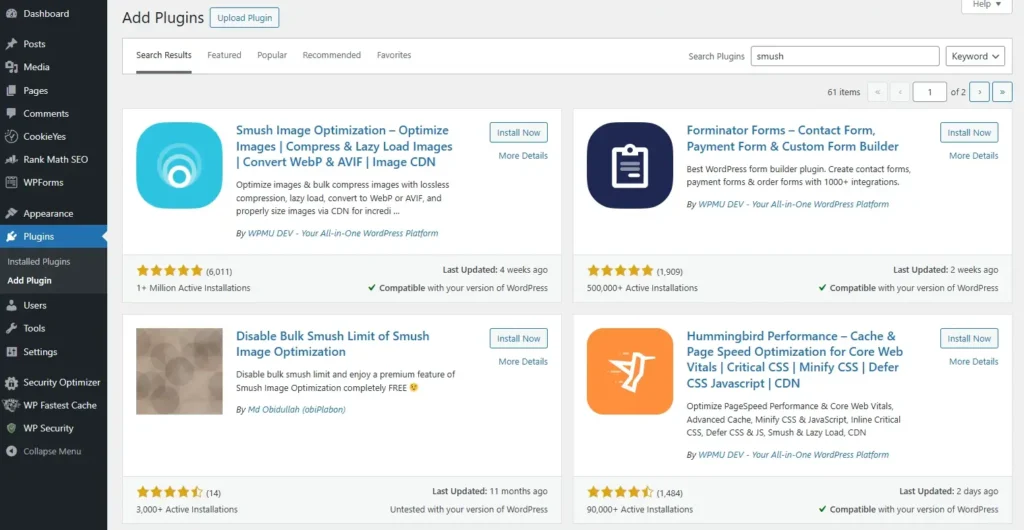This screenshot has width=1024, height=530.
Task: Install Disable Bulk Smush Limit plugin
Action: click(x=519, y=339)
